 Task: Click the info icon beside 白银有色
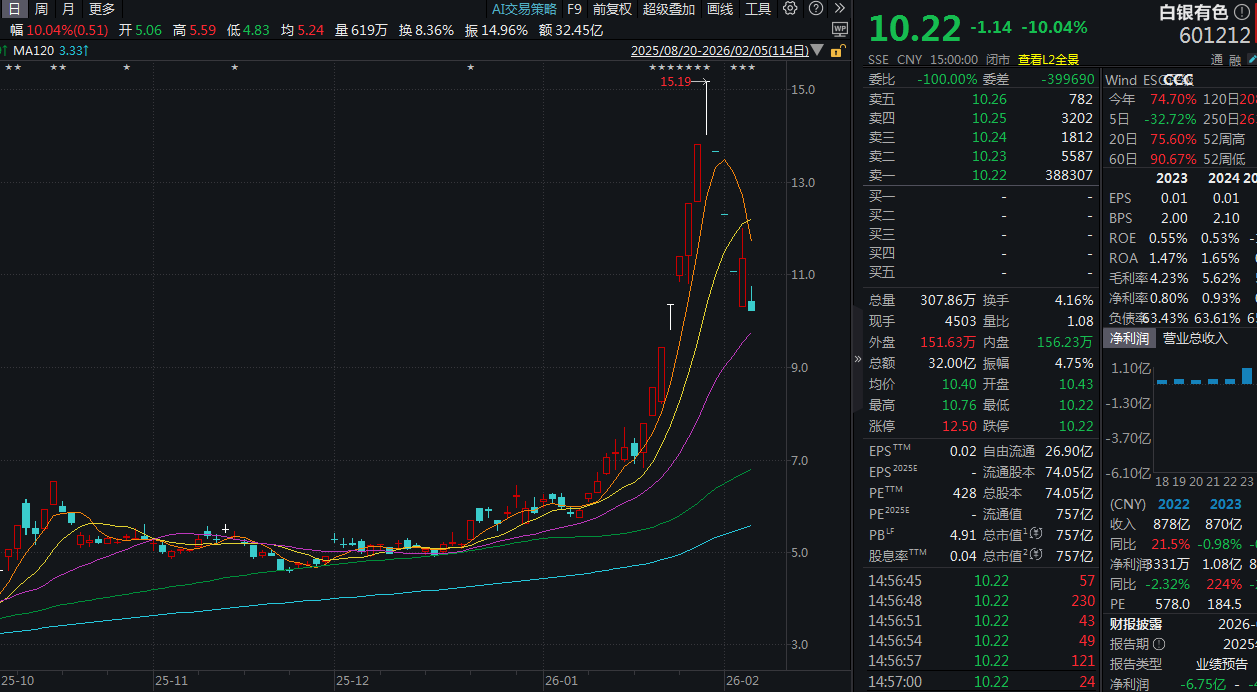(x=1242, y=12)
